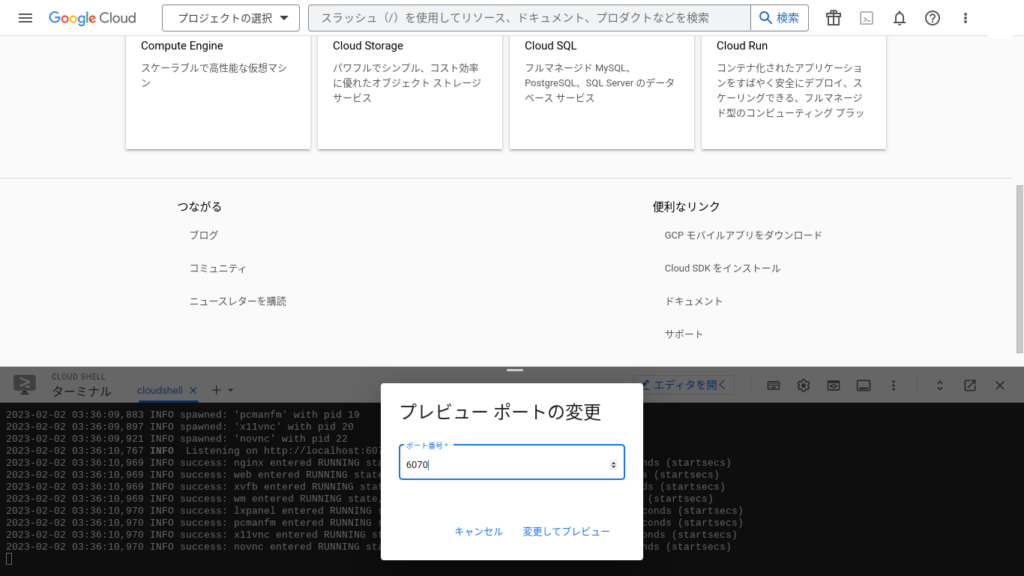The width and height of the screenshot is (1024, 576).
Task: Click the ポート番号 input field
Action: pos(500,465)
